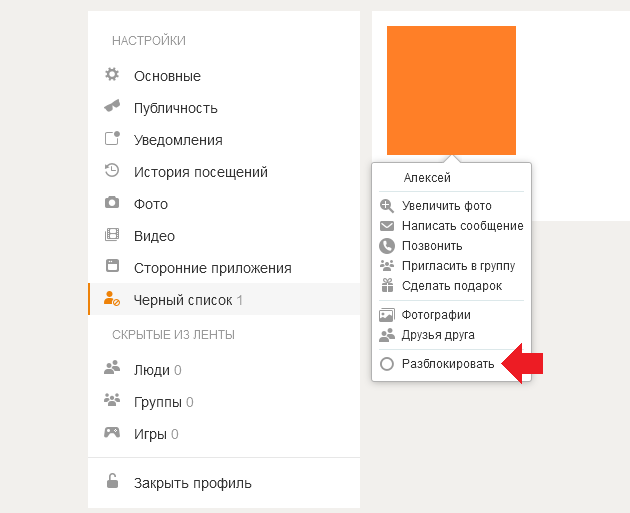The image size is (630, 513).
Task: Click the gear icon beside Основные
Action: [x=112, y=74]
